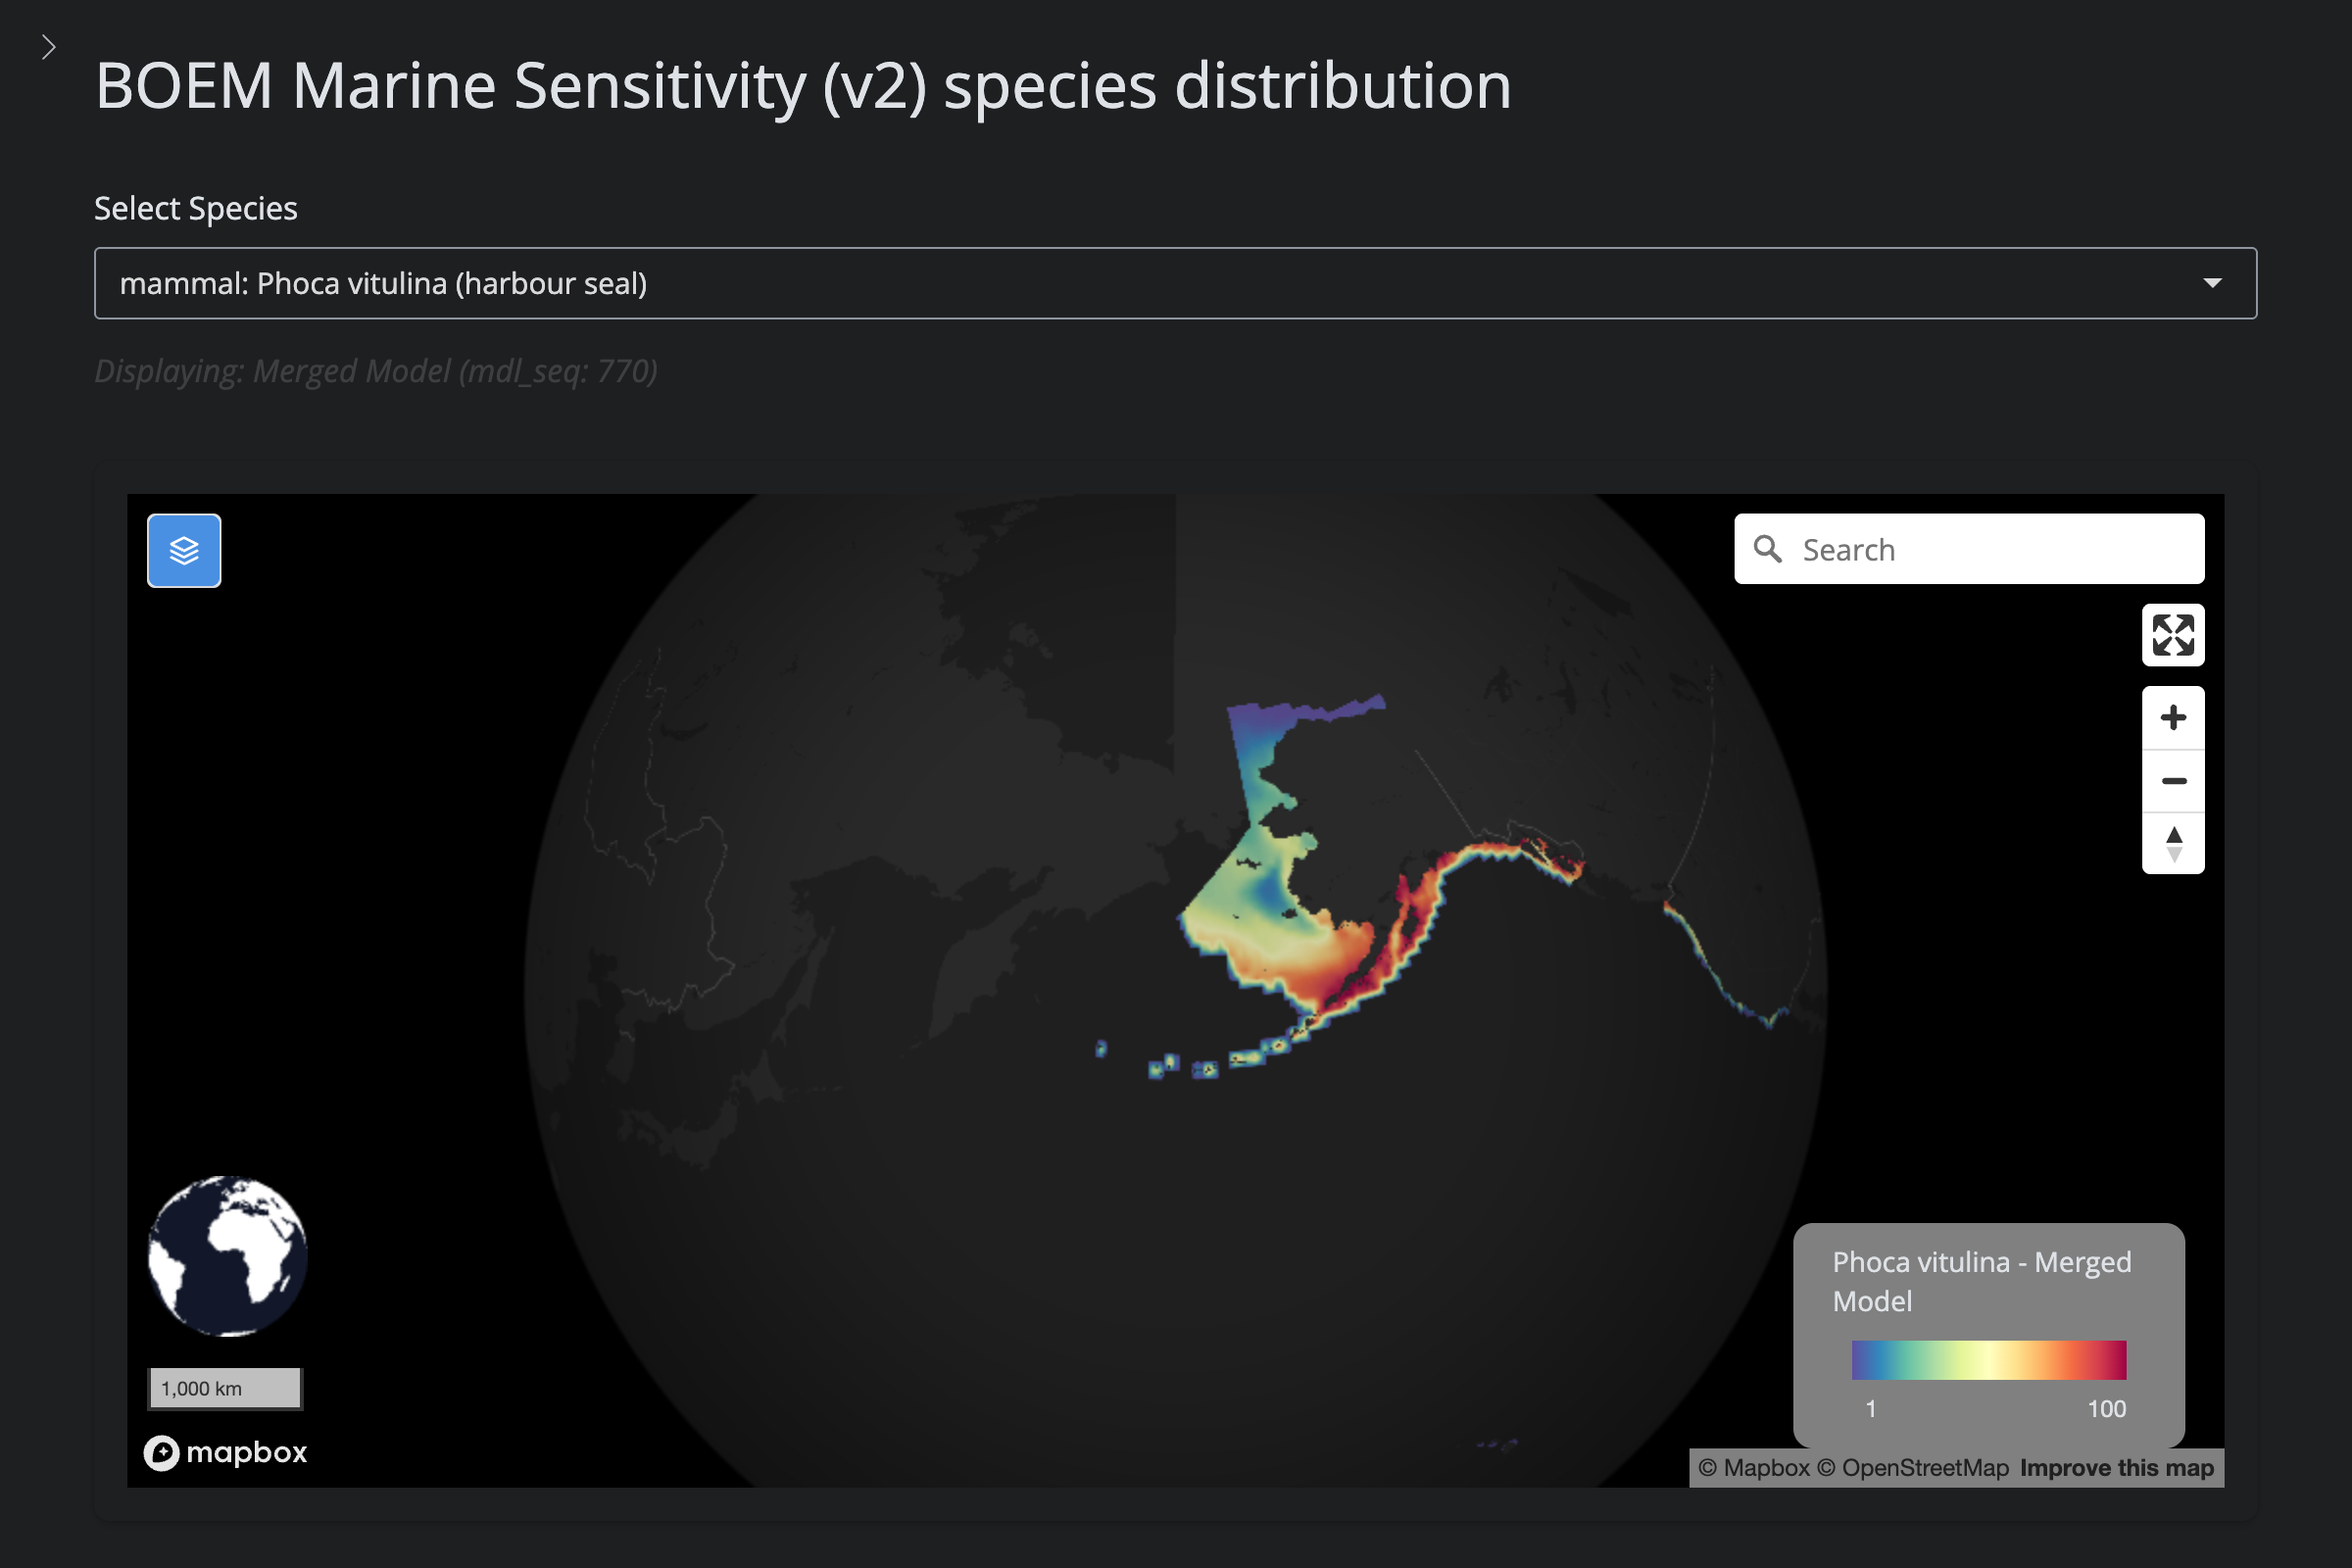Open the © OpenStreetMap attribution link

(x=1912, y=1468)
